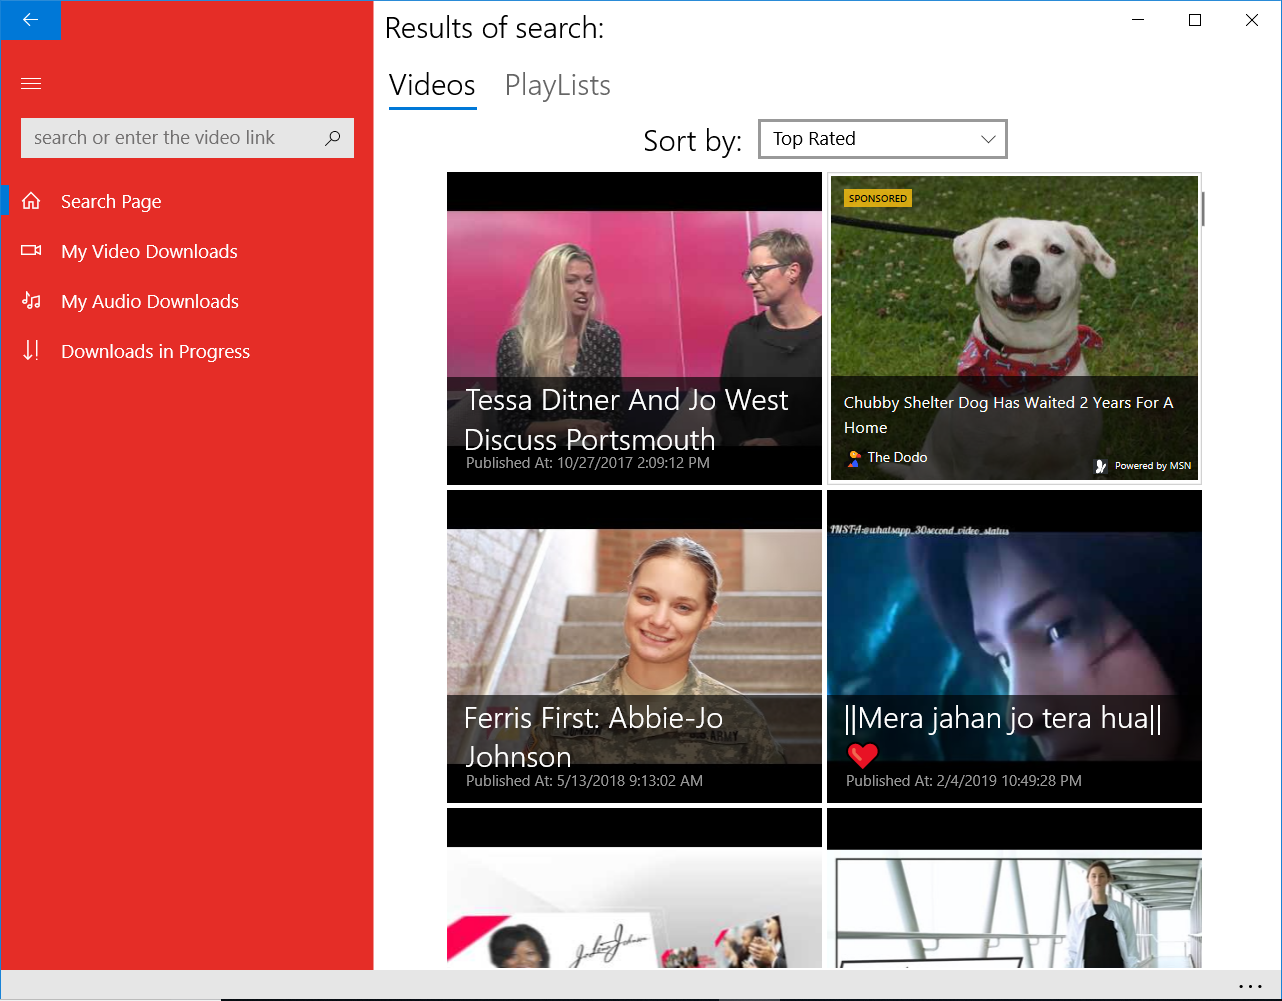The width and height of the screenshot is (1282, 1001).
Task: Click the ellipsis icon at the bottom right
Action: tap(1248, 987)
